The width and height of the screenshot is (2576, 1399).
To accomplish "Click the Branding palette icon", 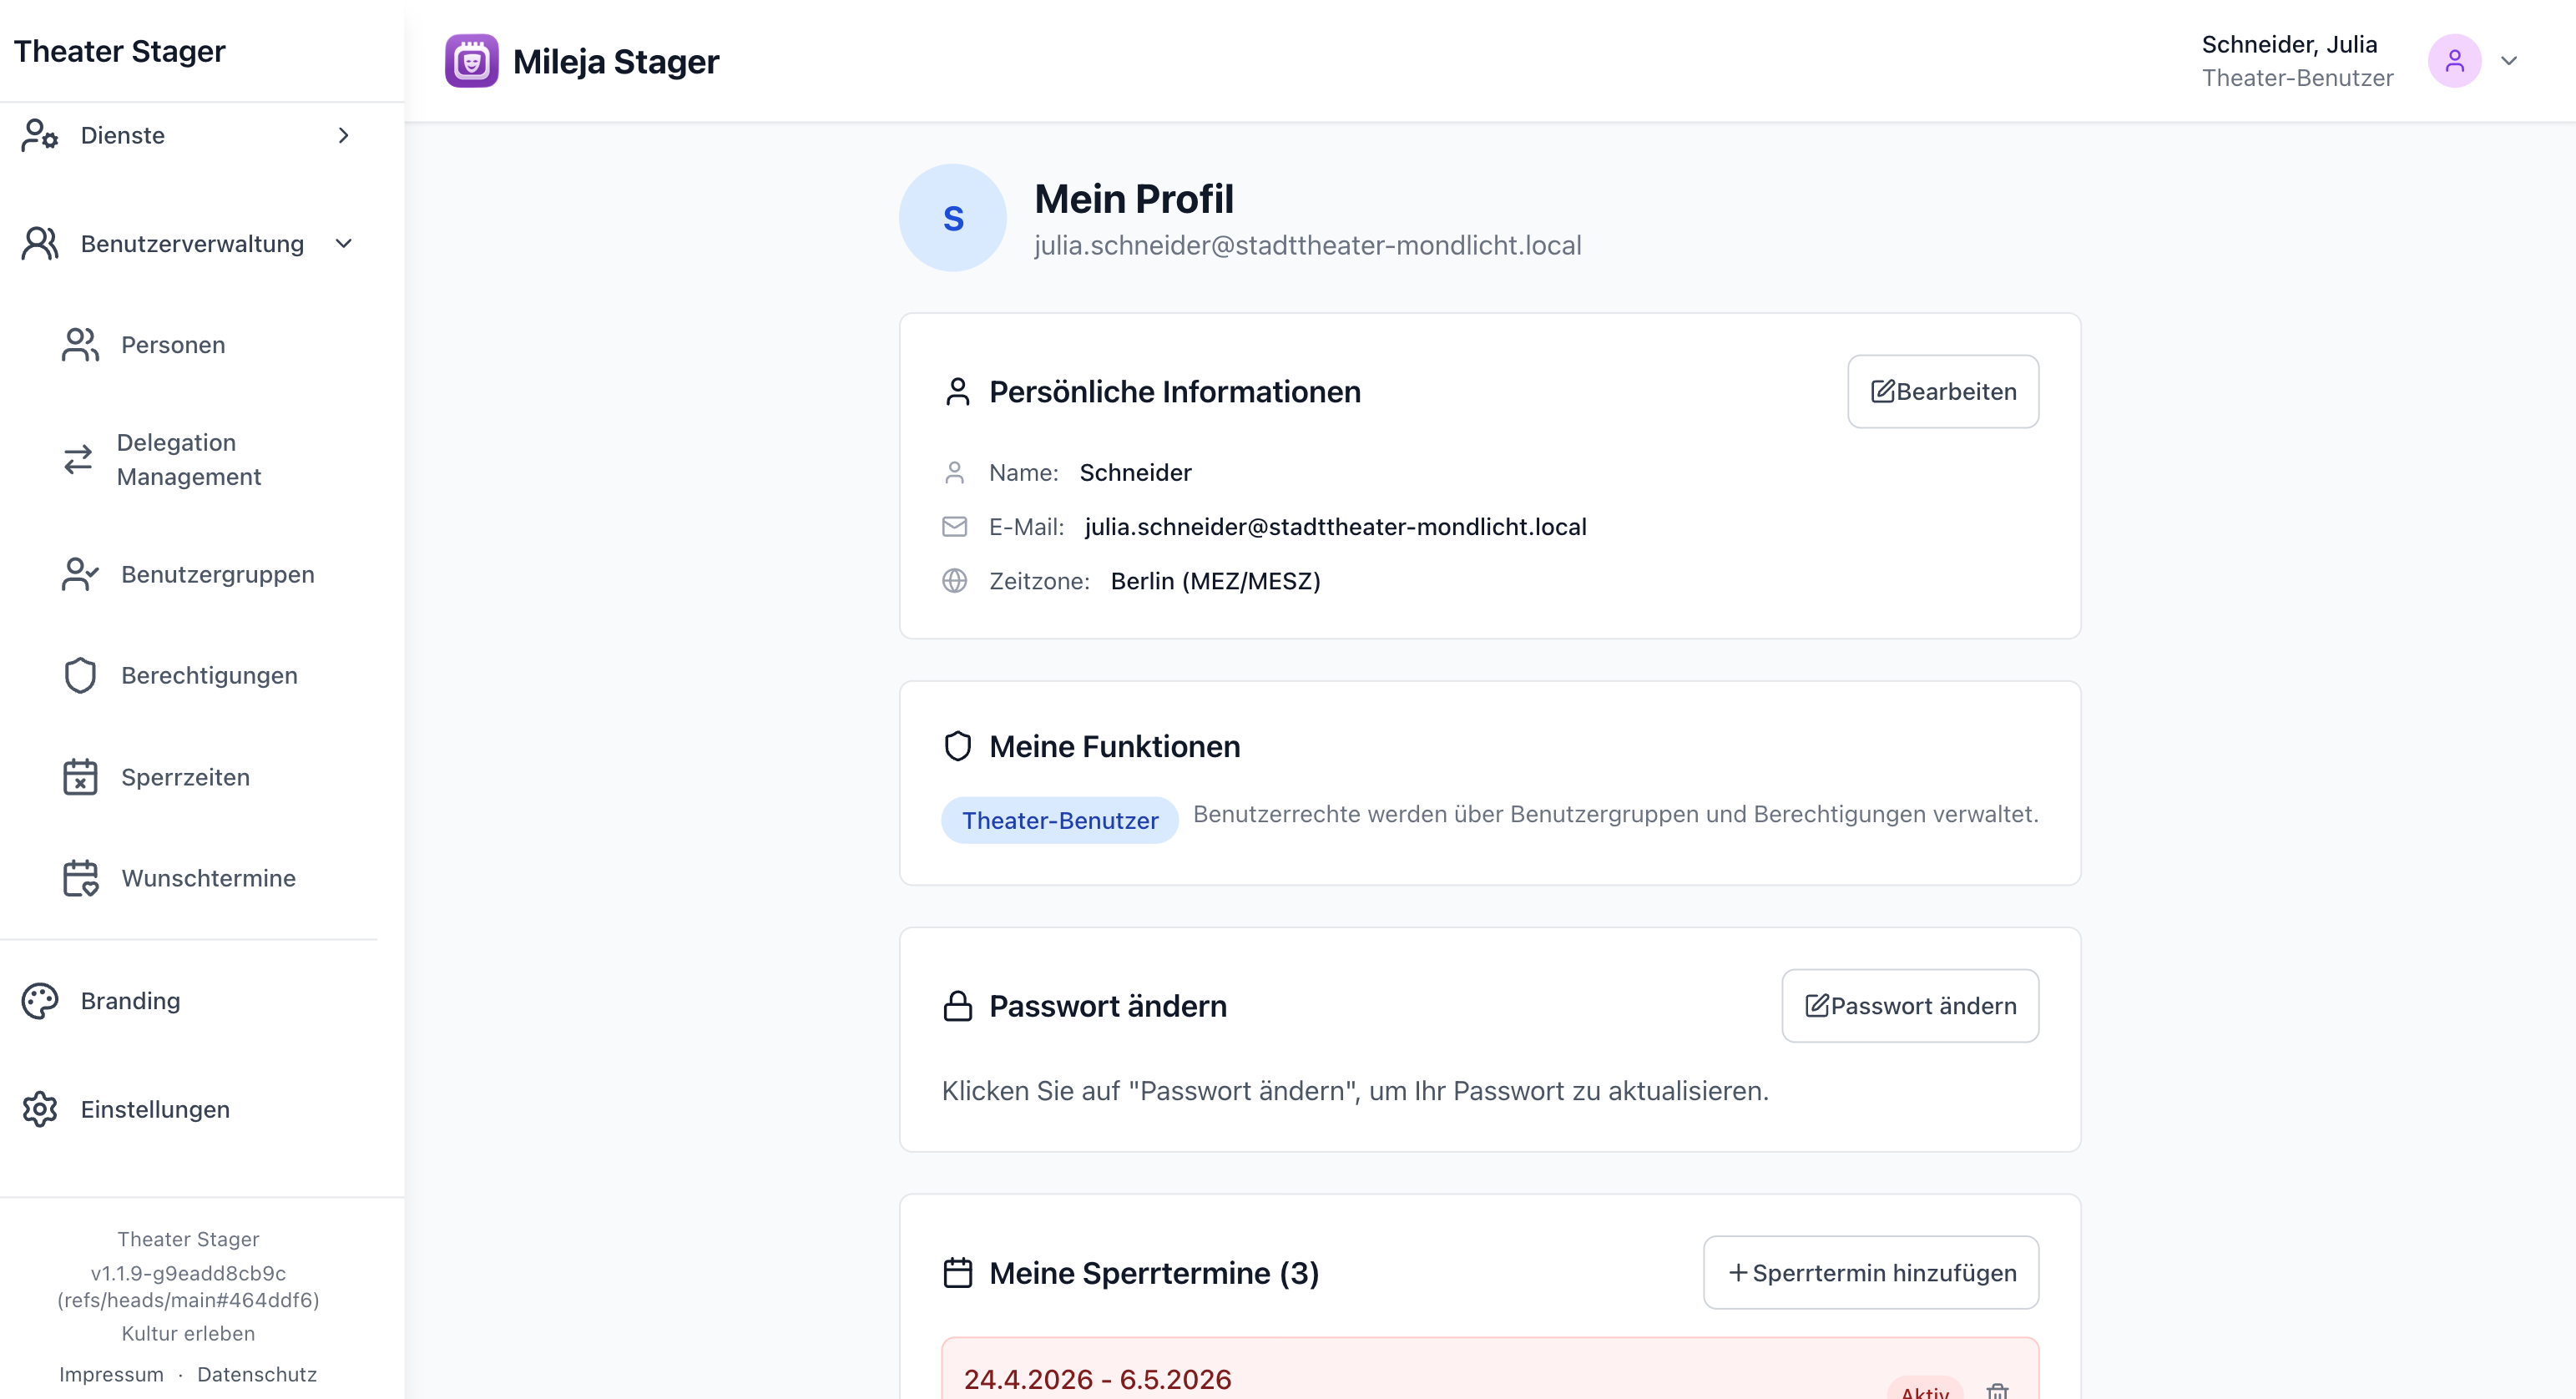I will pos(40,1001).
